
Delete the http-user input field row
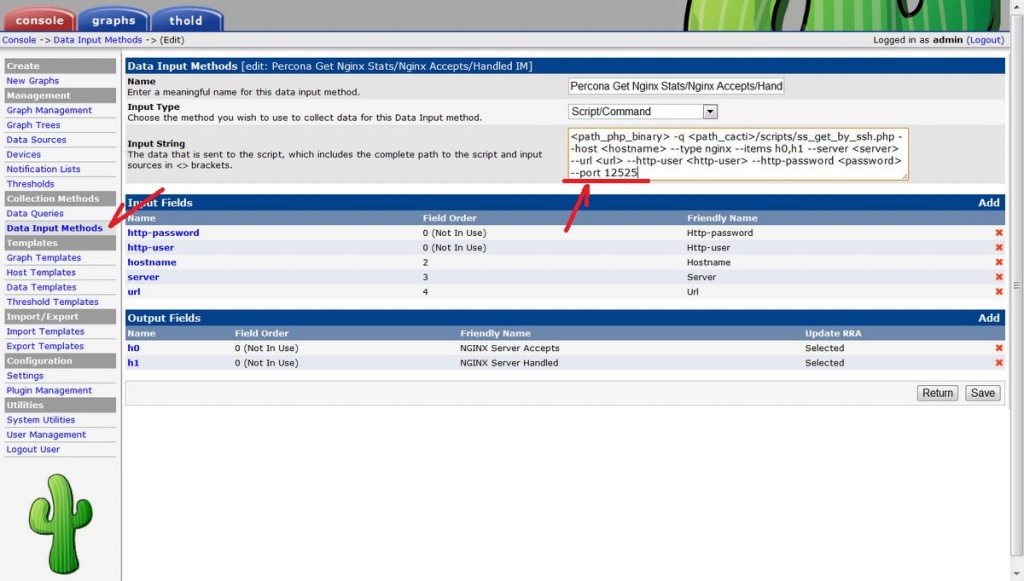click(998, 248)
